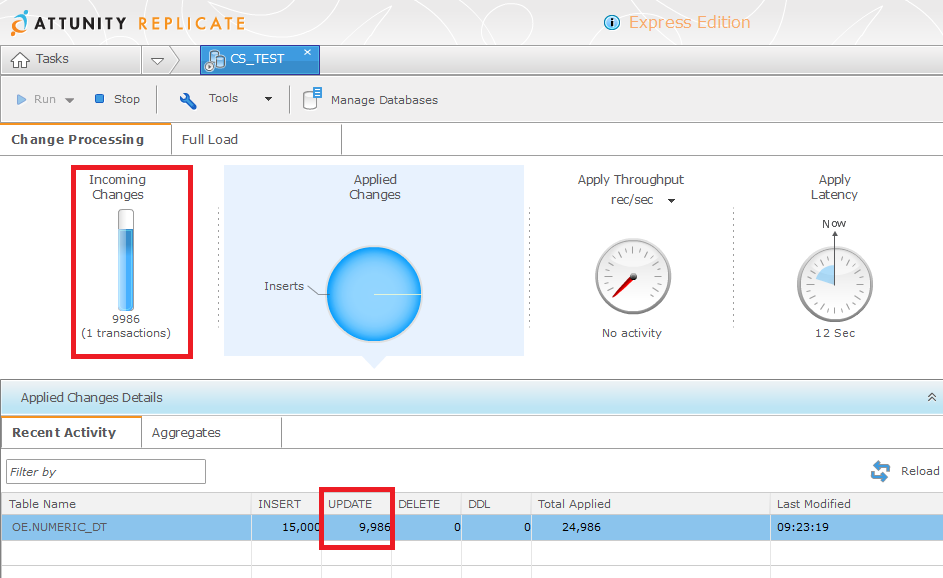Image resolution: width=943 pixels, height=578 pixels.
Task: Click the Manage Databases cylinder icon
Action: click(x=312, y=99)
